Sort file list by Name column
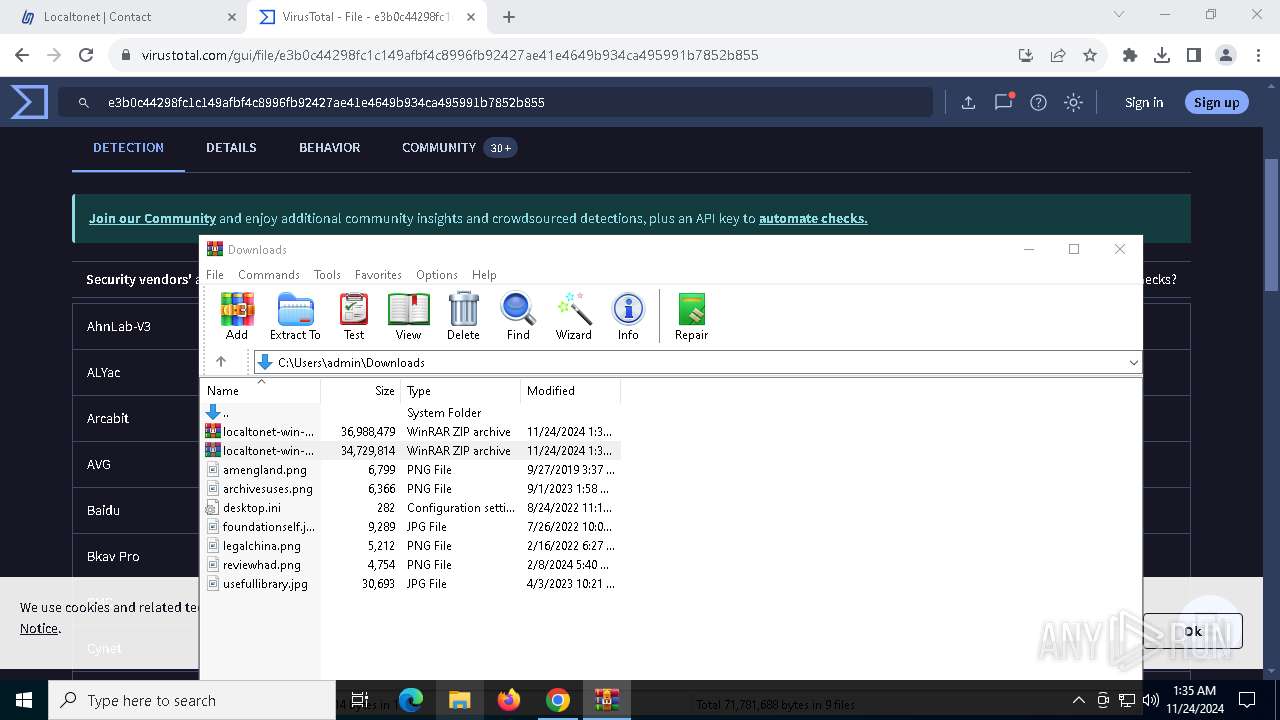Screen dimensions: 1280x720 coord(261,390)
